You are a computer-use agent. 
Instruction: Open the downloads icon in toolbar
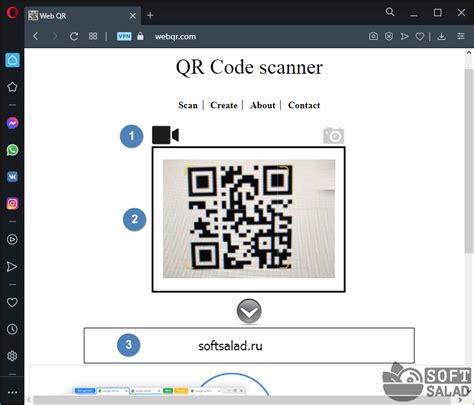pyautogui.click(x=441, y=36)
